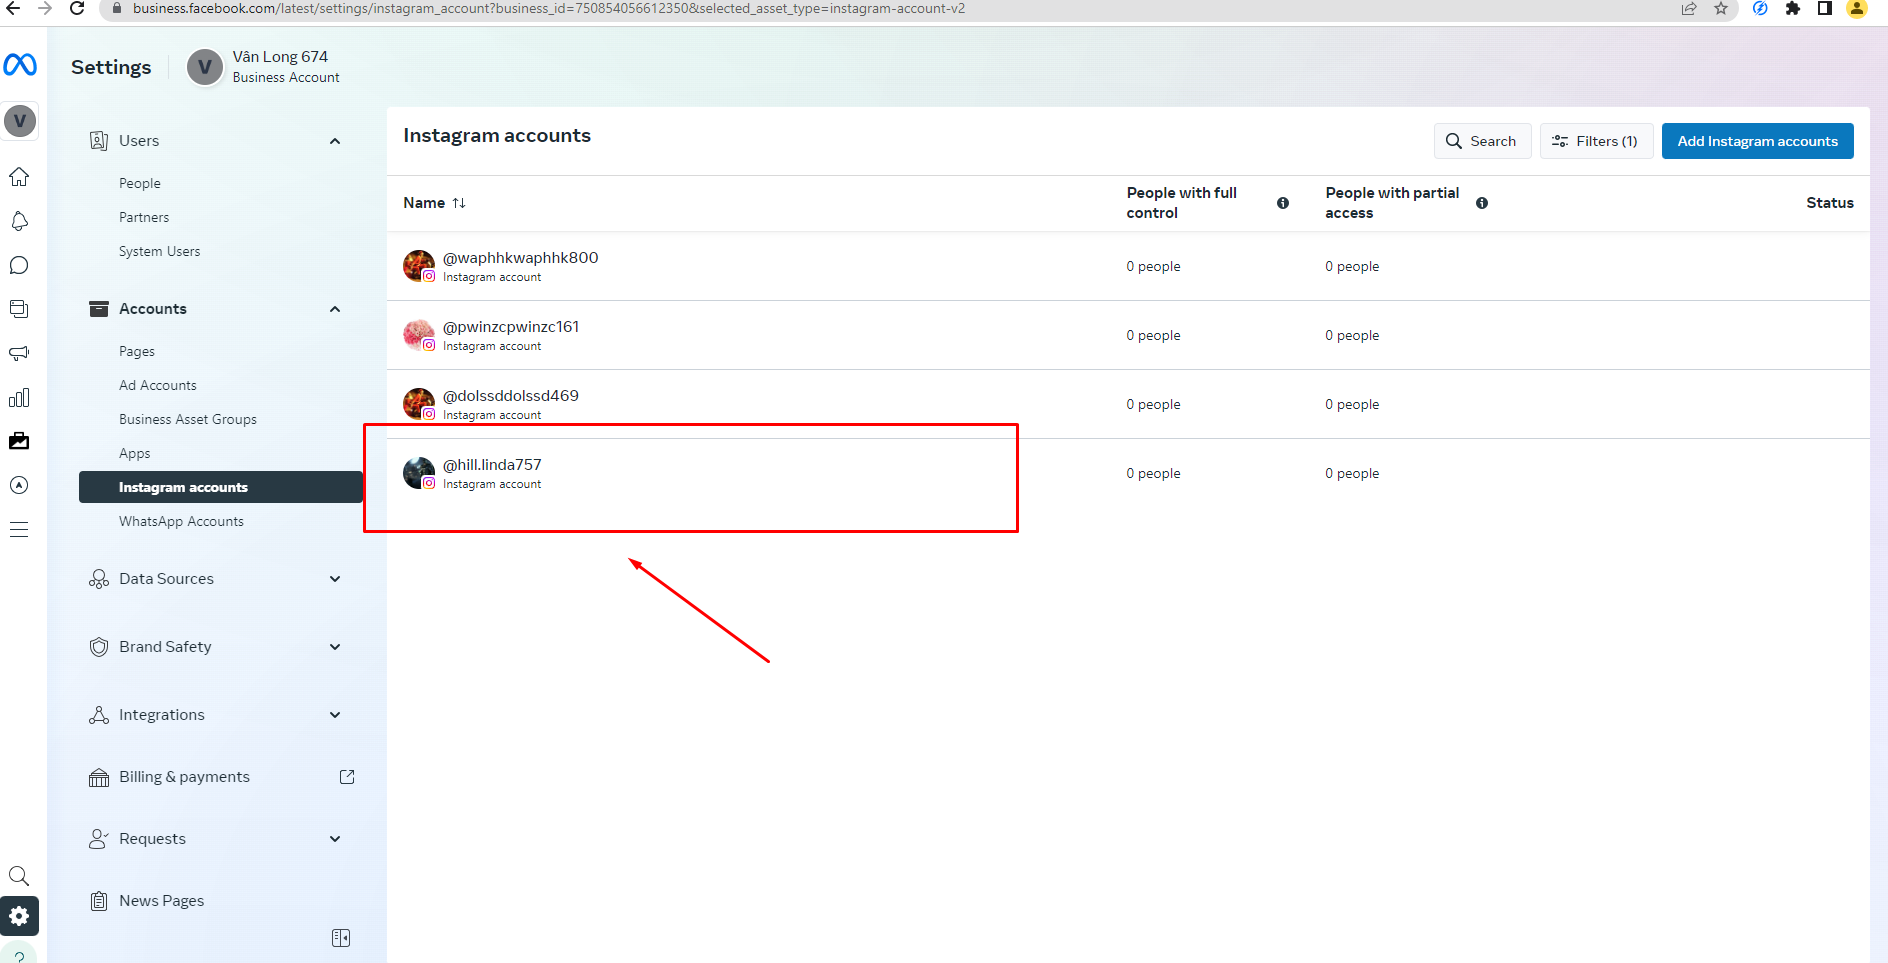Go to Ad Accounts in sidebar
Viewport: 1888px width, 963px height.
point(158,385)
